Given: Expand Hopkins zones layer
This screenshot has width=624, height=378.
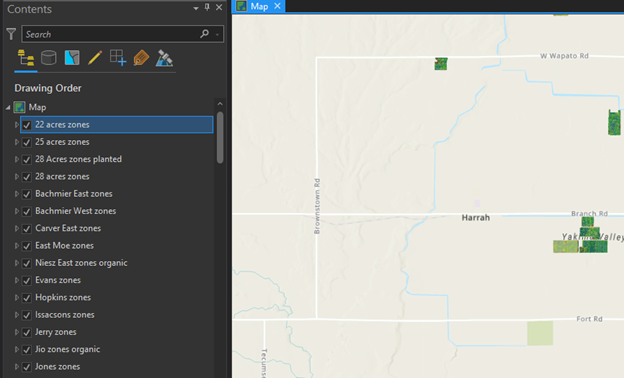Looking at the screenshot, I should [16, 297].
